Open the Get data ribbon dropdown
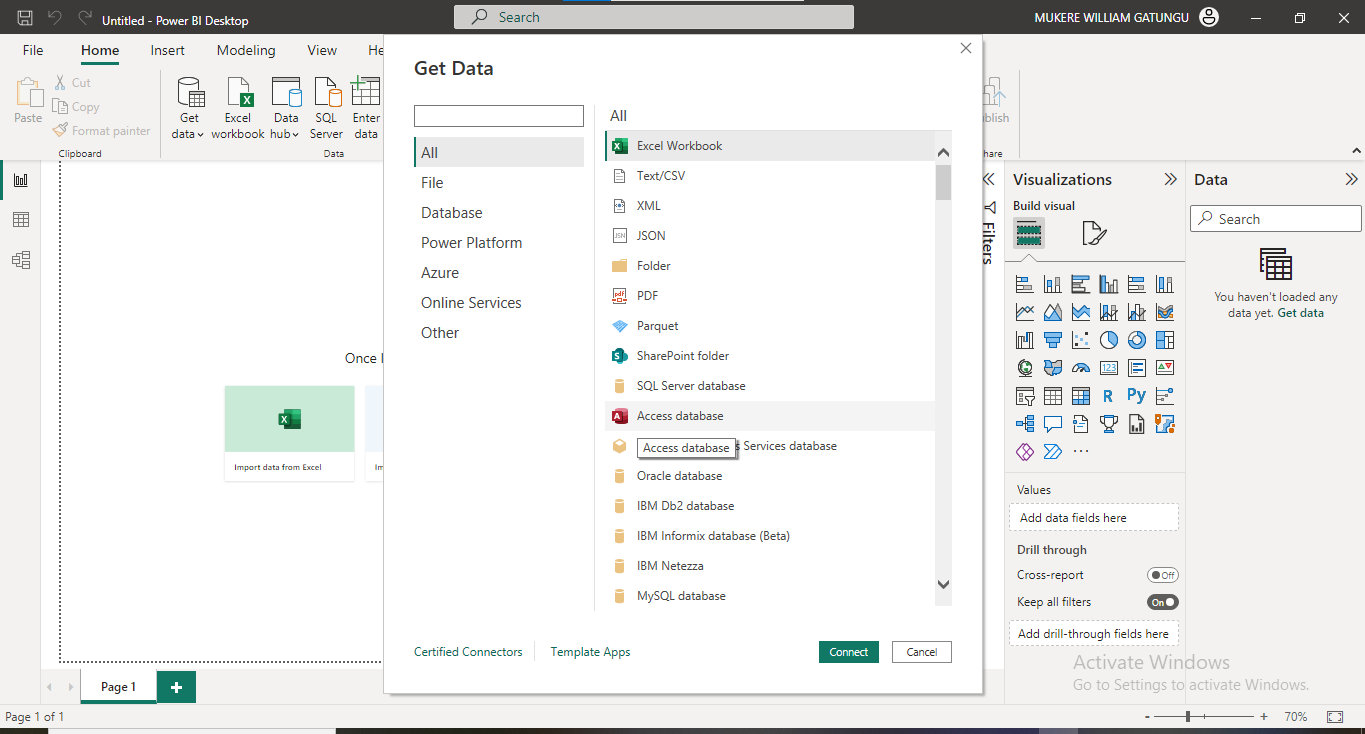Image resolution: width=1365 pixels, height=734 pixels. (189, 107)
